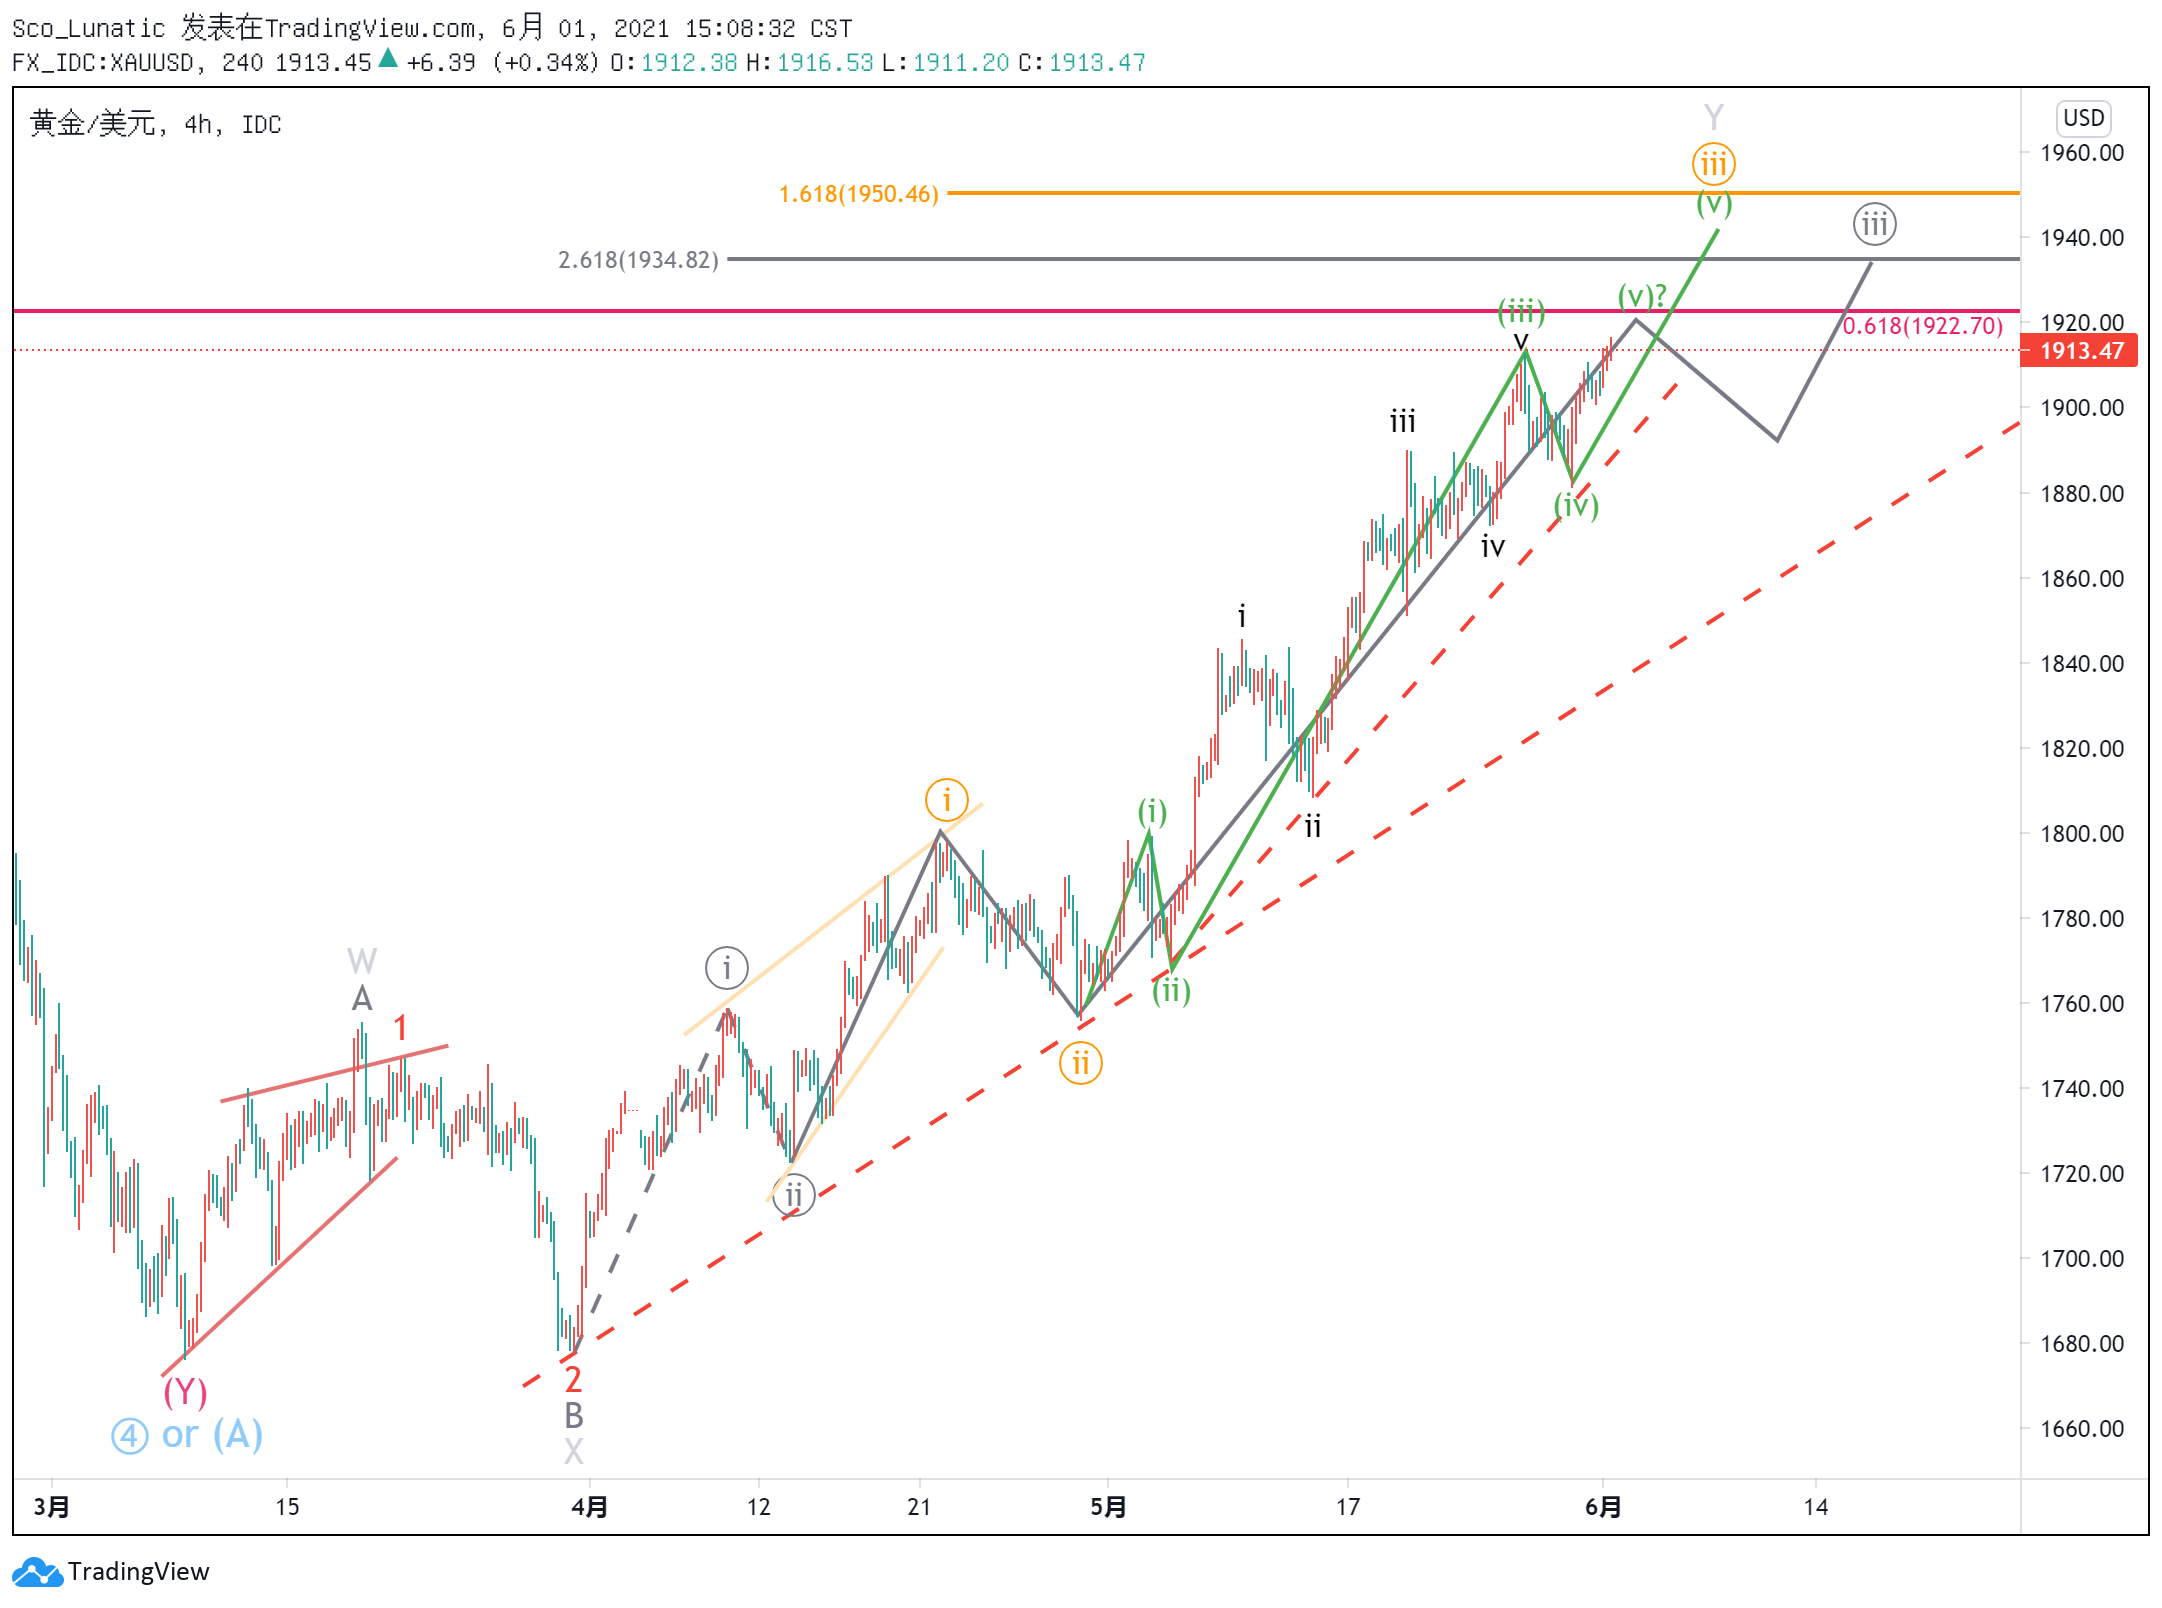This screenshot has width=2162, height=1608.
Task: Click the gray Y label at chart top
Action: (x=1714, y=118)
